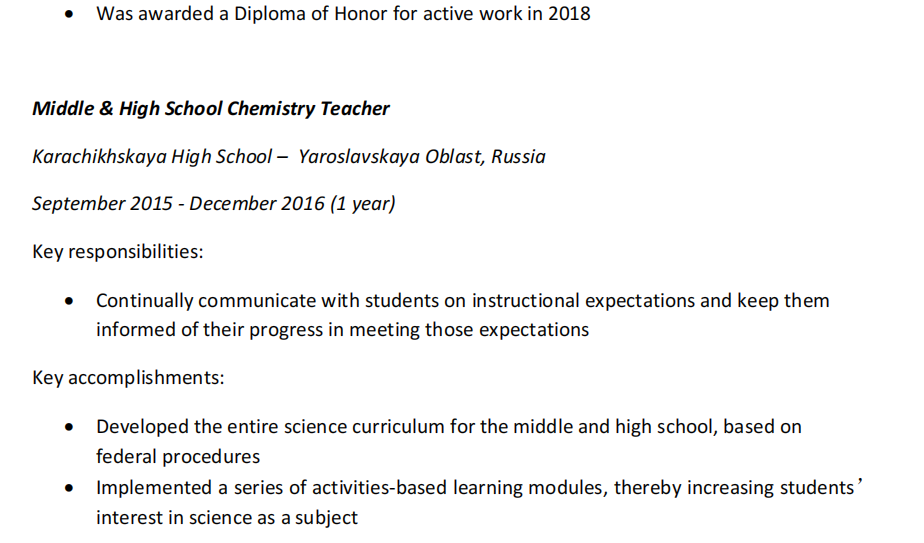Click the "(1 year)" duration text

tap(362, 204)
